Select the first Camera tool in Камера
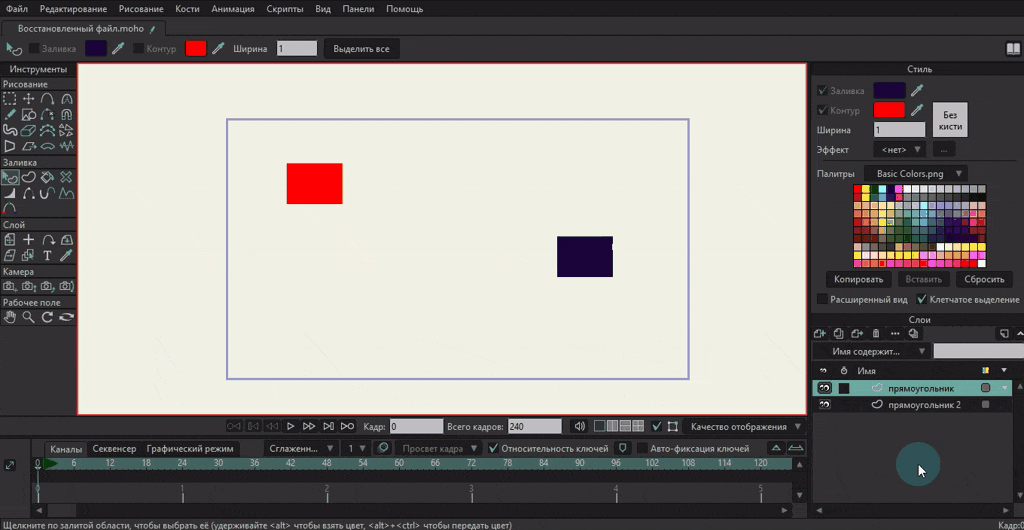Screen dimensions: 1024x530 [x=9, y=286]
